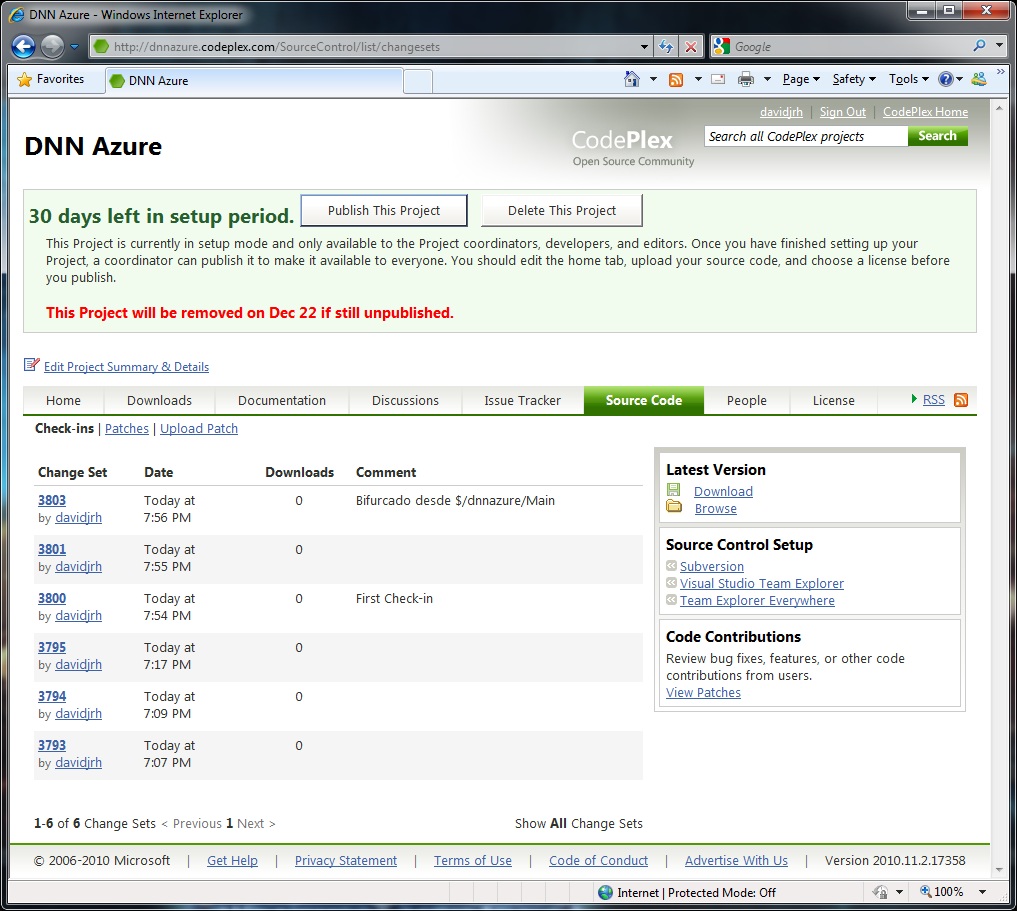Viewport: 1017px width, 911px height.
Task: Click the Print toolbar icon
Action: point(746,79)
